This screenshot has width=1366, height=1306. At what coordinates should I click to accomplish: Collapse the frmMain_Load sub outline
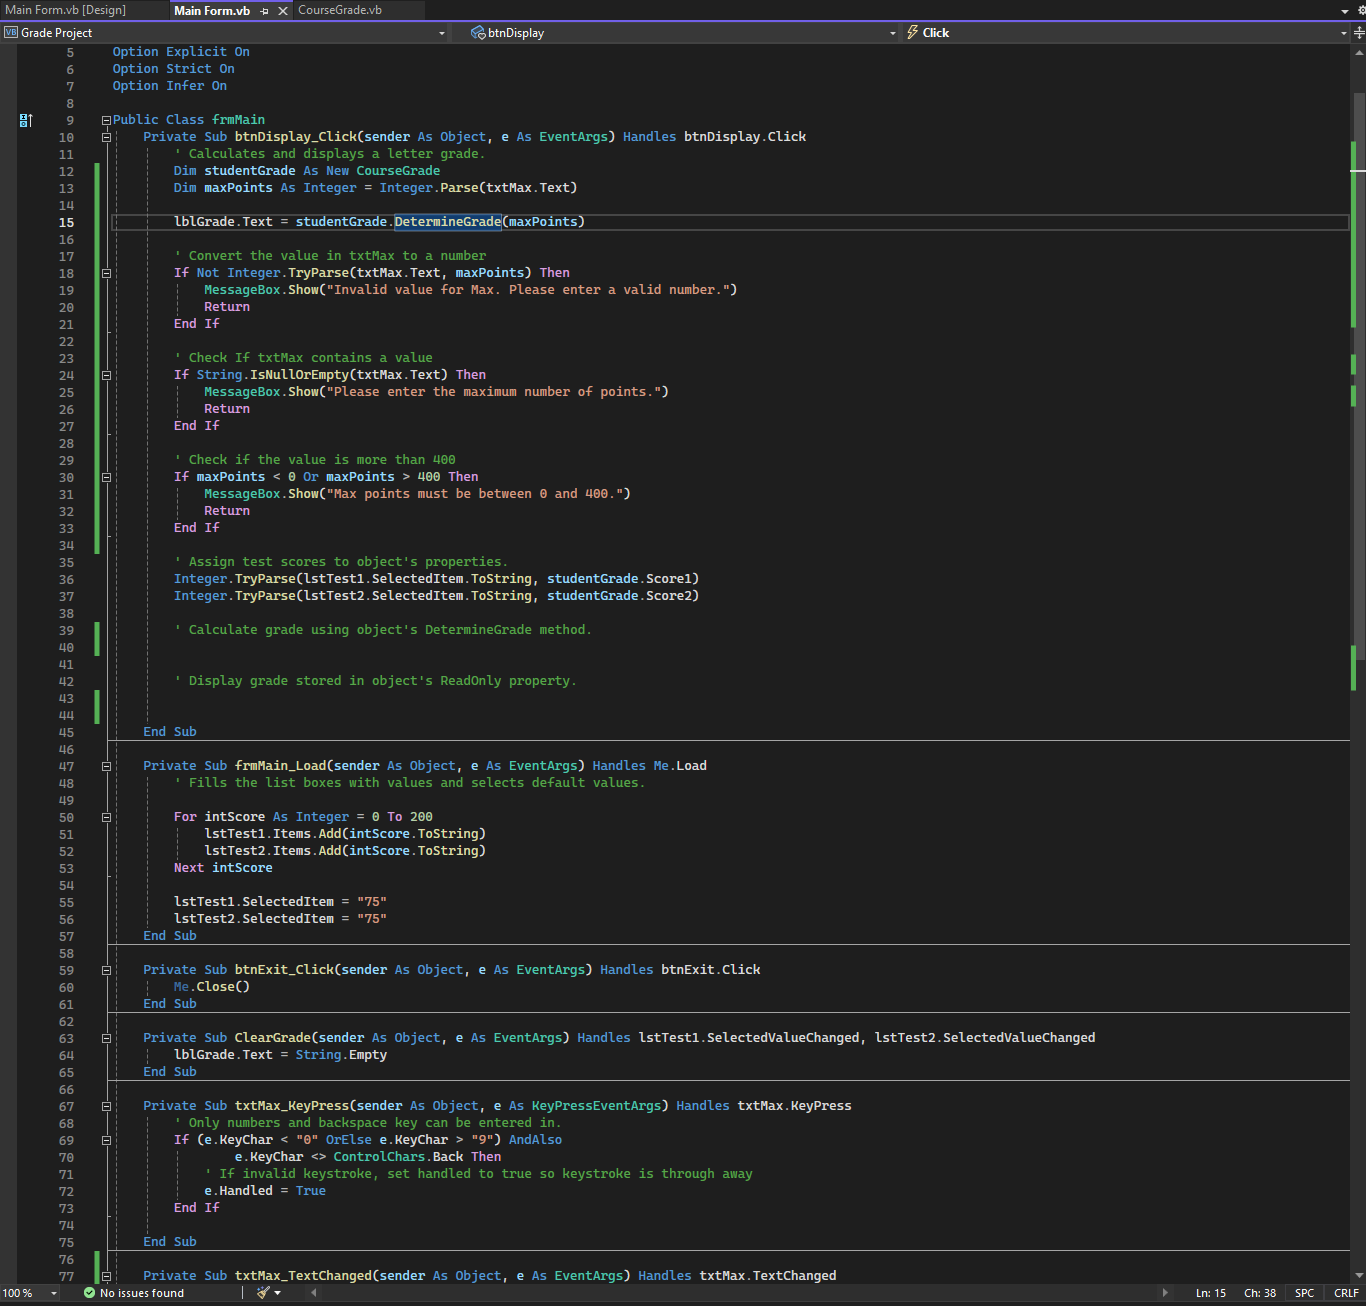[x=106, y=766]
